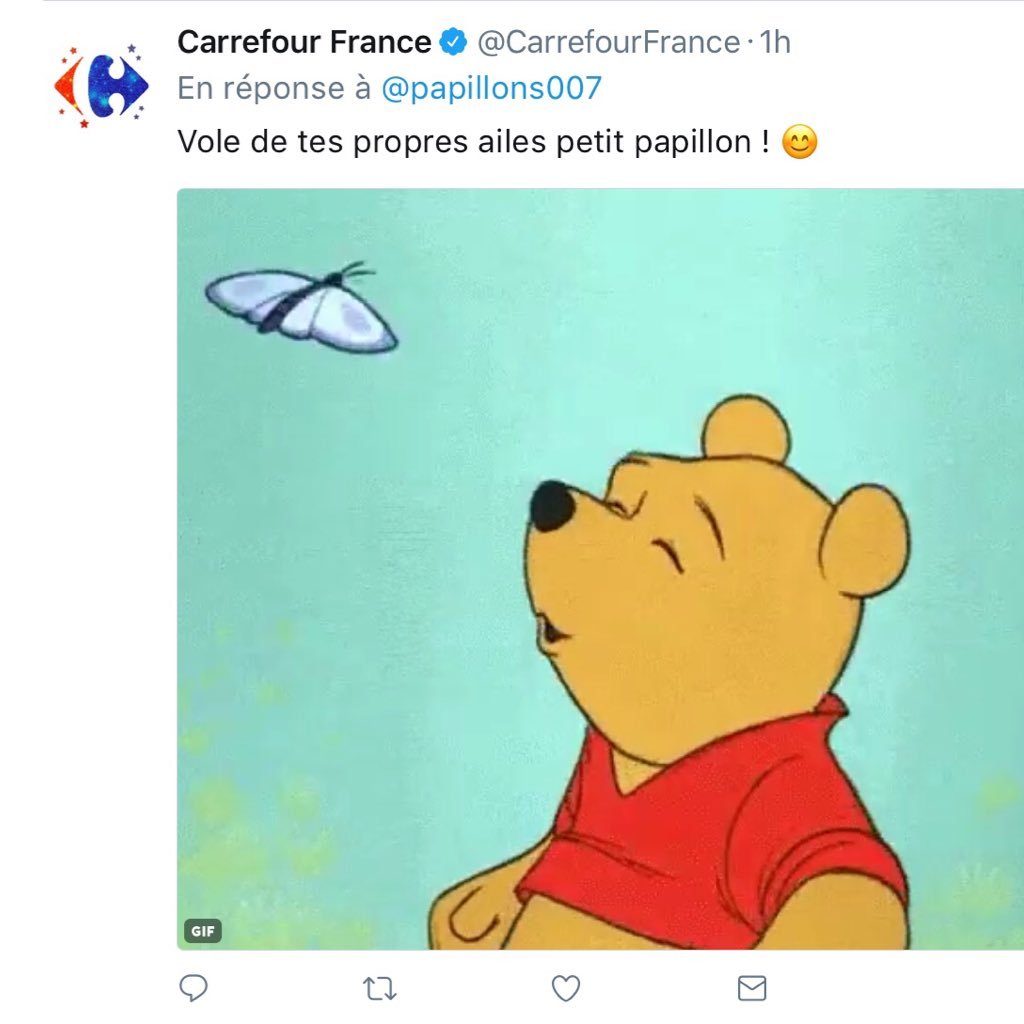Viewport: 1024px width, 1024px height.
Task: Open the tweet text 'Vole de tes propres ailes'
Action: [361, 142]
